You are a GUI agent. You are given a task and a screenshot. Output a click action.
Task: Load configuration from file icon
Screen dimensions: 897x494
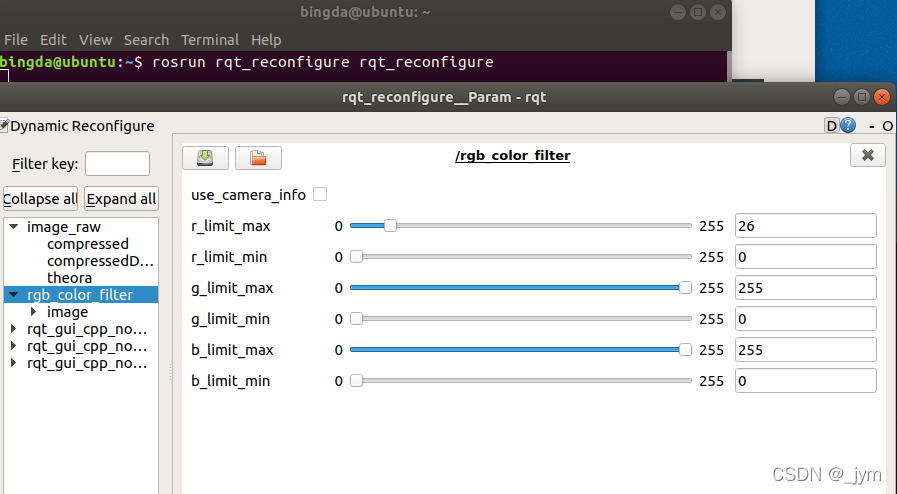[x=258, y=158]
